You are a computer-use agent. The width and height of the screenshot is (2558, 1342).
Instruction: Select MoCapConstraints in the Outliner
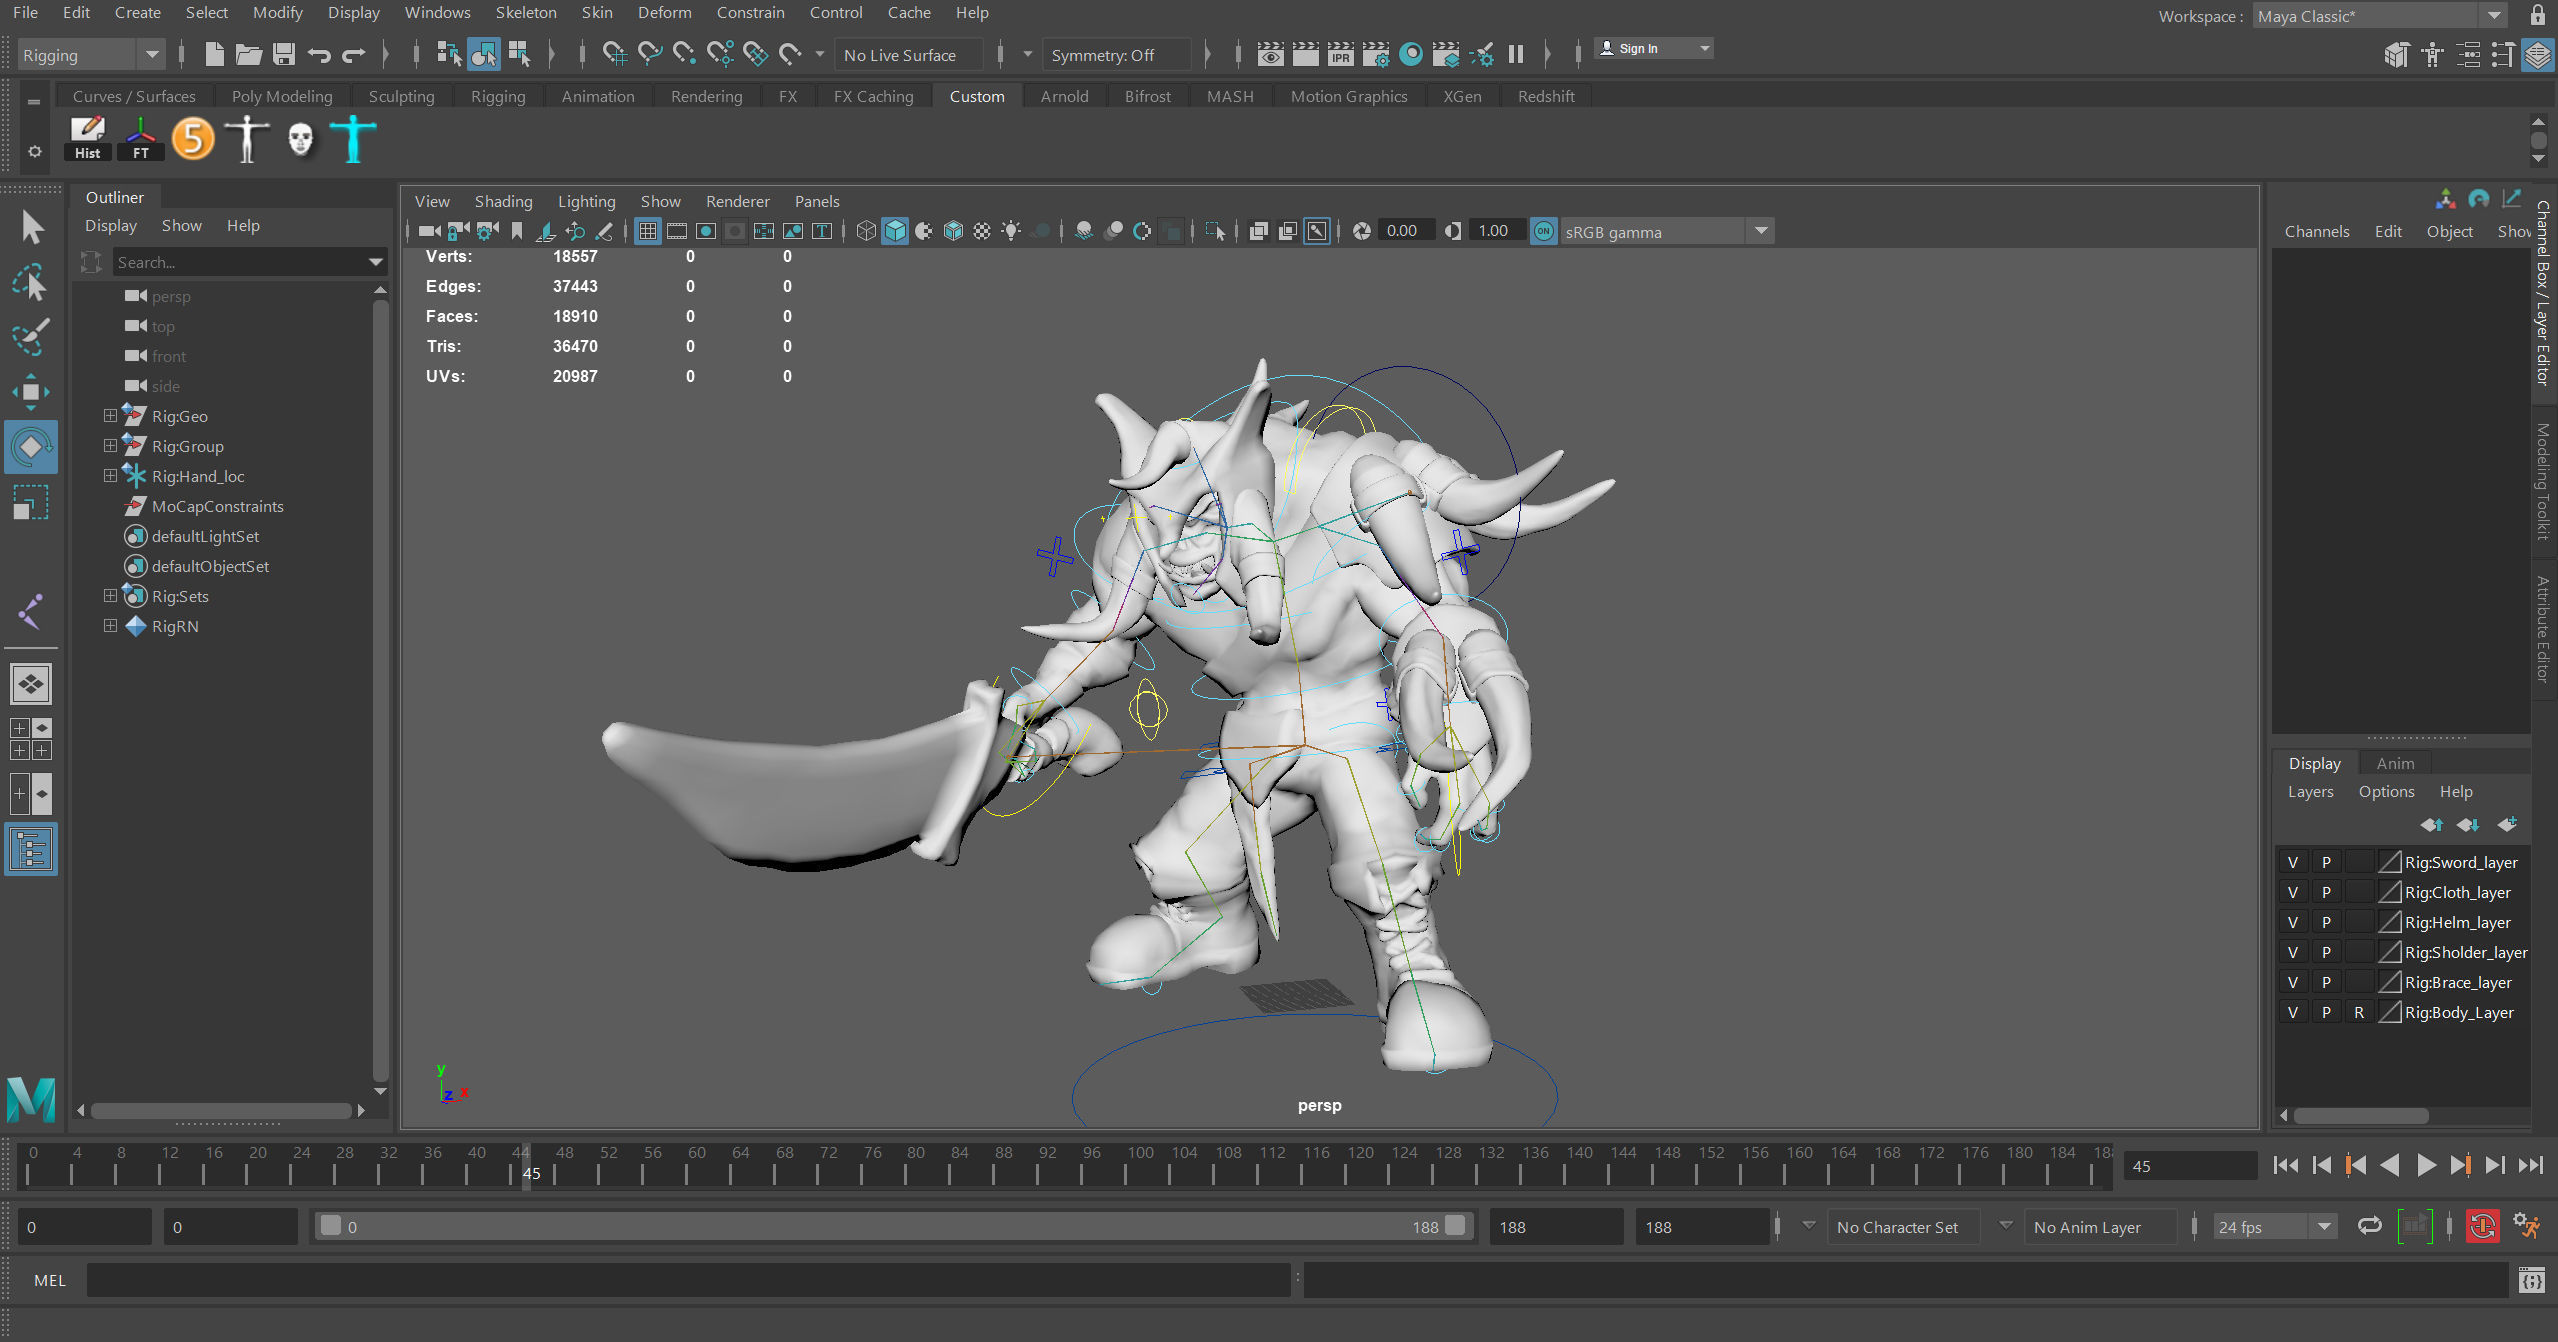(x=217, y=506)
